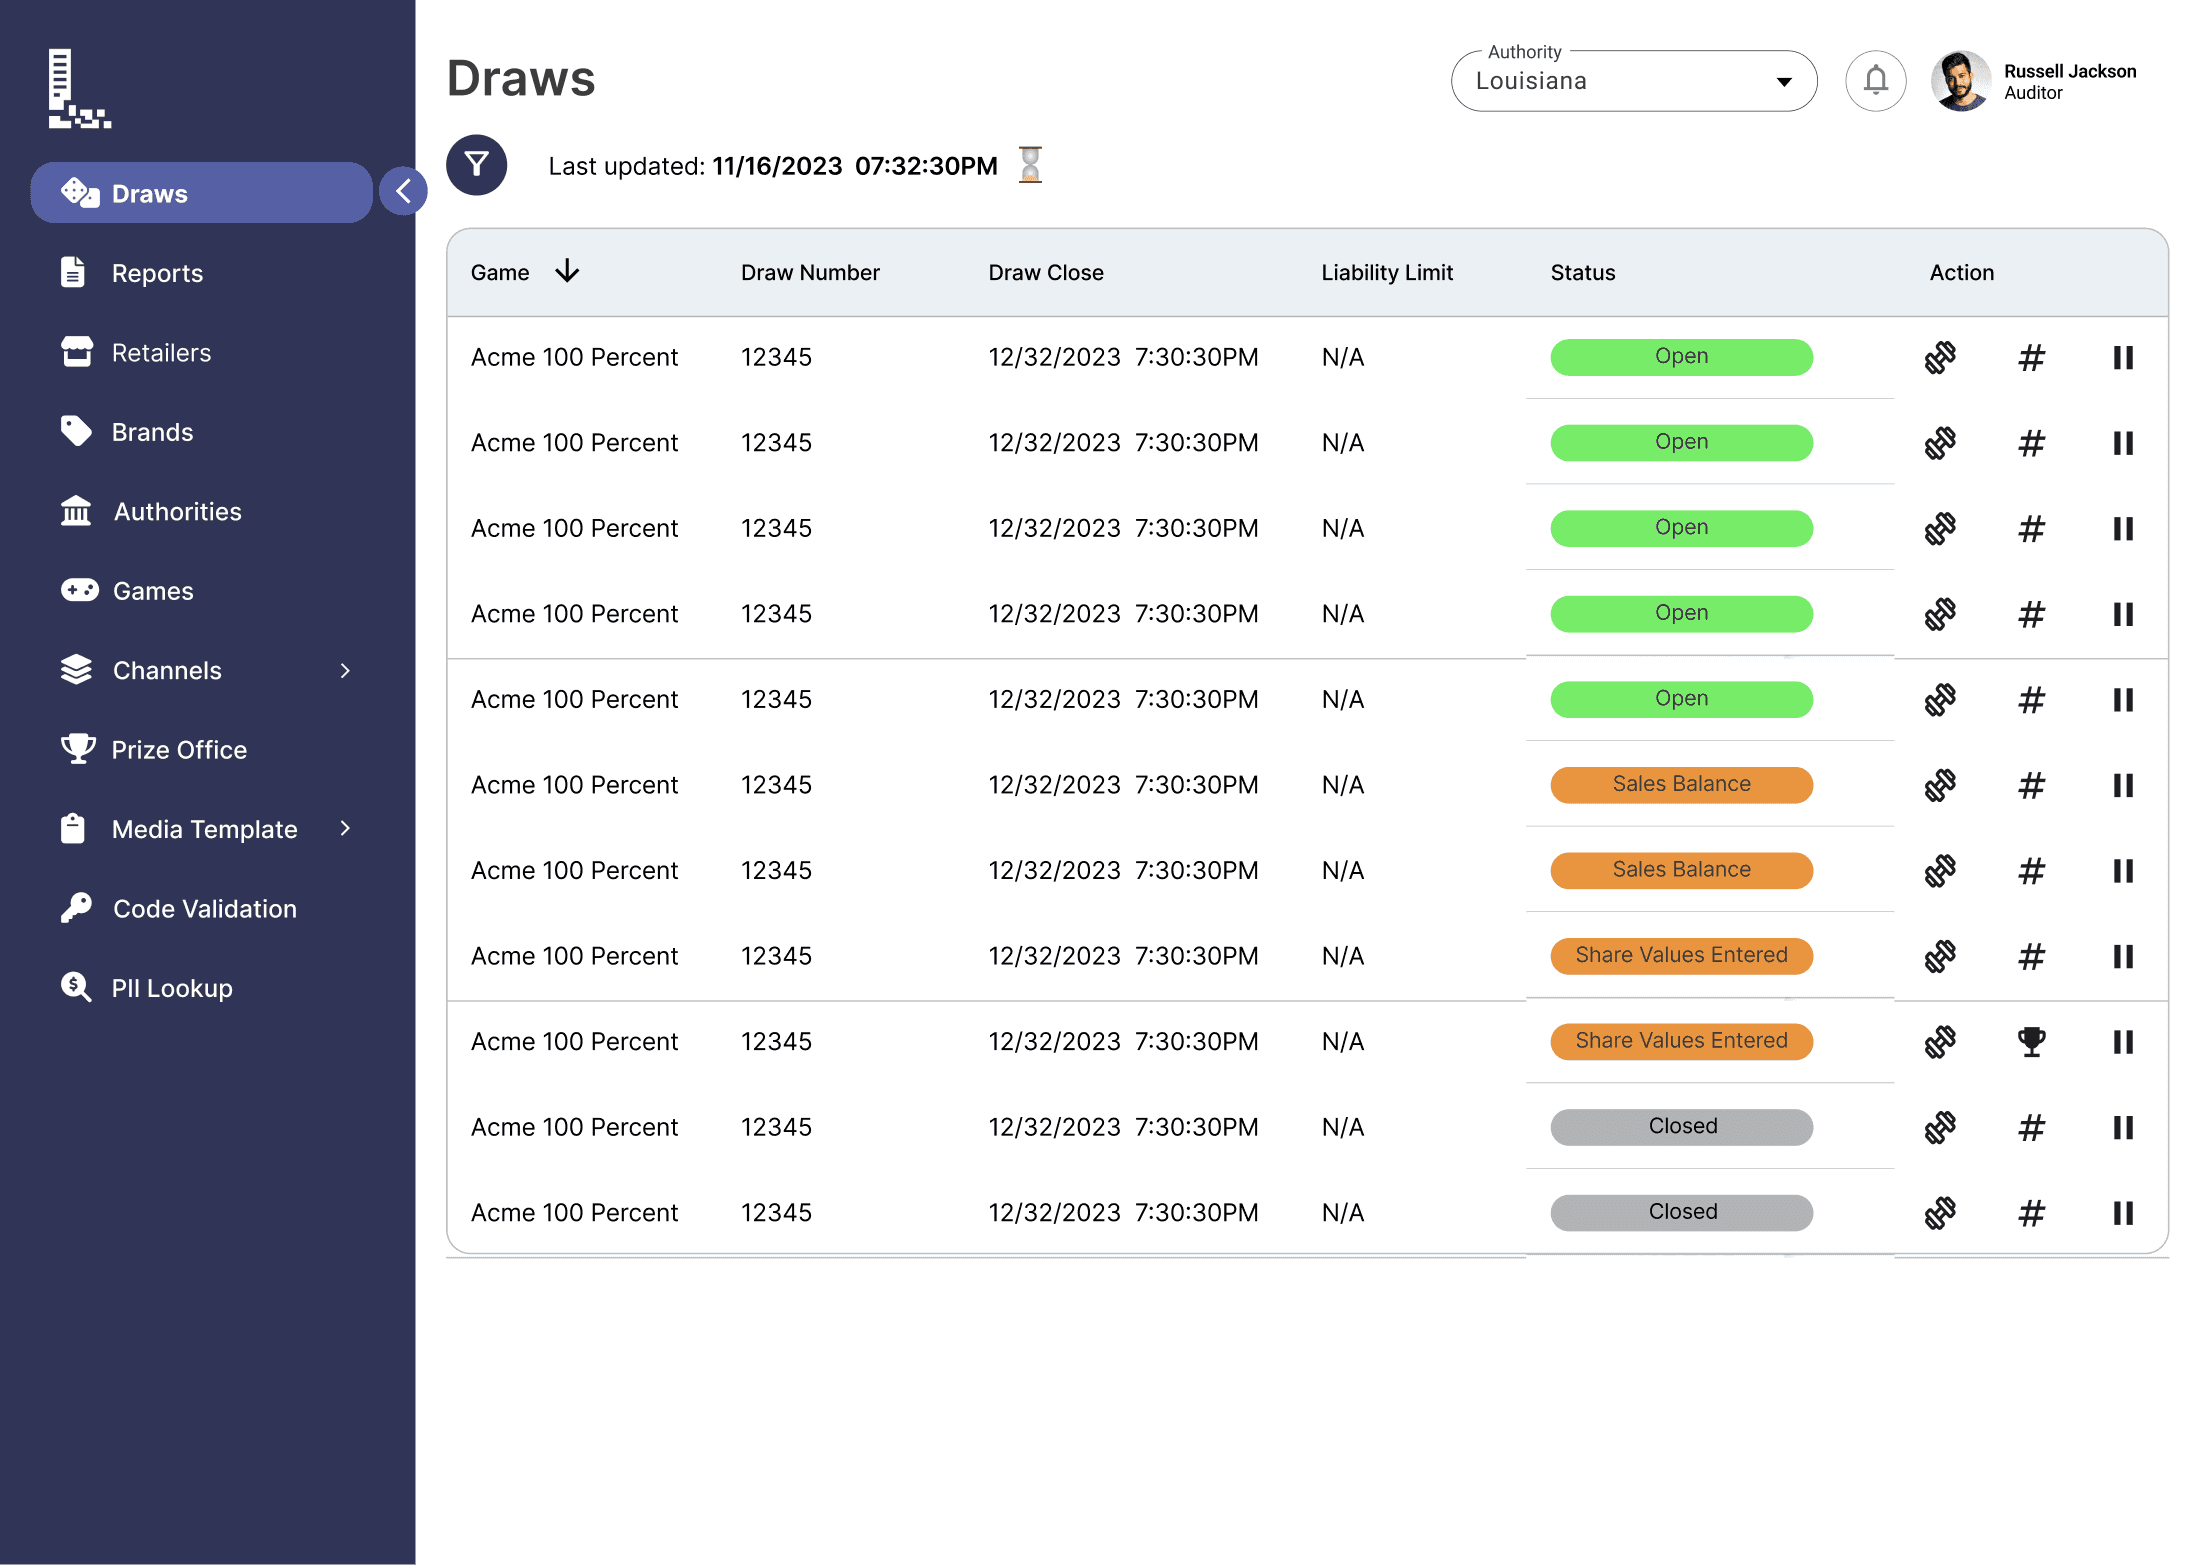
Task: Click link-chain icon in first Sales Balance row
Action: pos(1940,786)
